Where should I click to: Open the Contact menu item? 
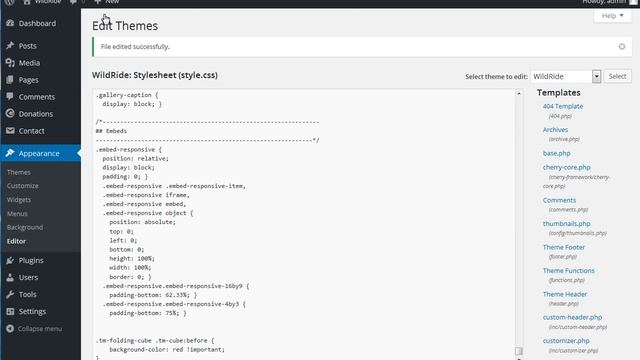pos(31,131)
